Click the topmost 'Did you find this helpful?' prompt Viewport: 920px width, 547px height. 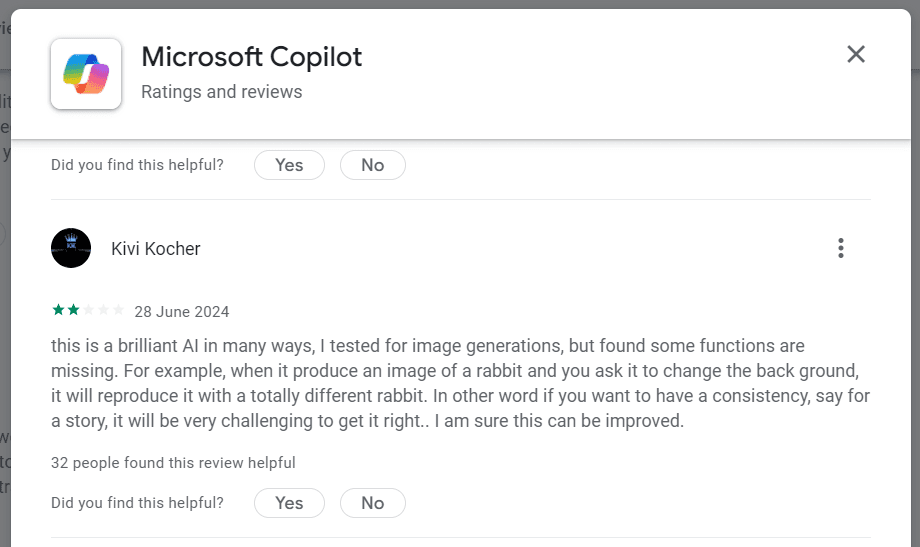137,165
